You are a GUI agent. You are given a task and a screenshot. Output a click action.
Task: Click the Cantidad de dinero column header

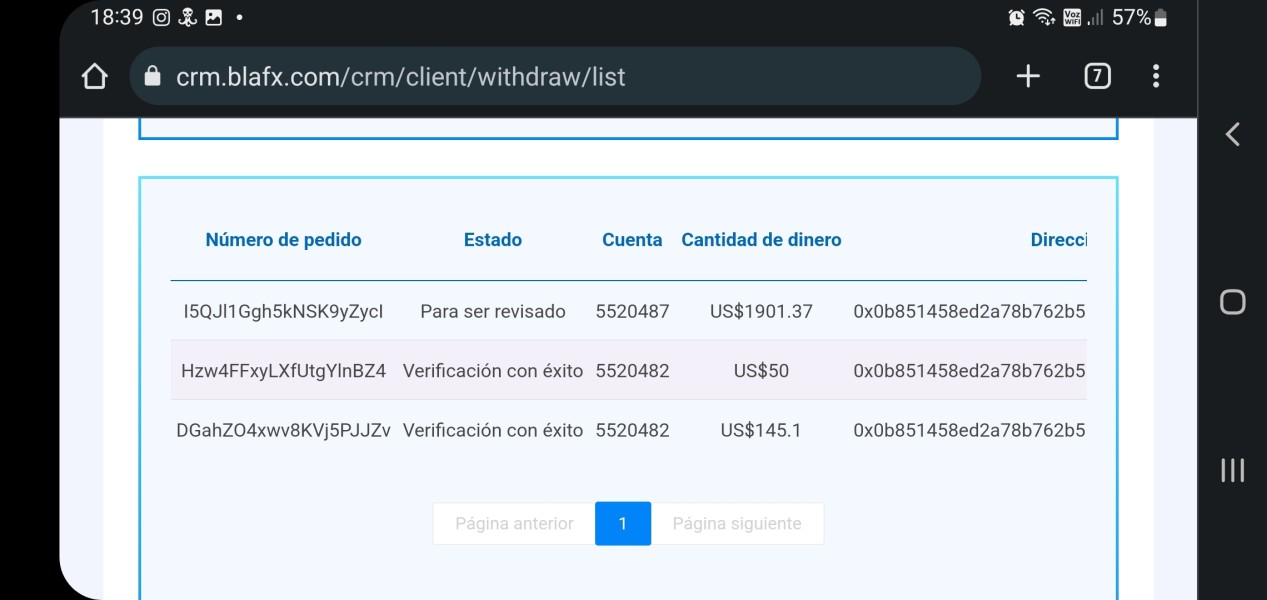[x=761, y=240]
